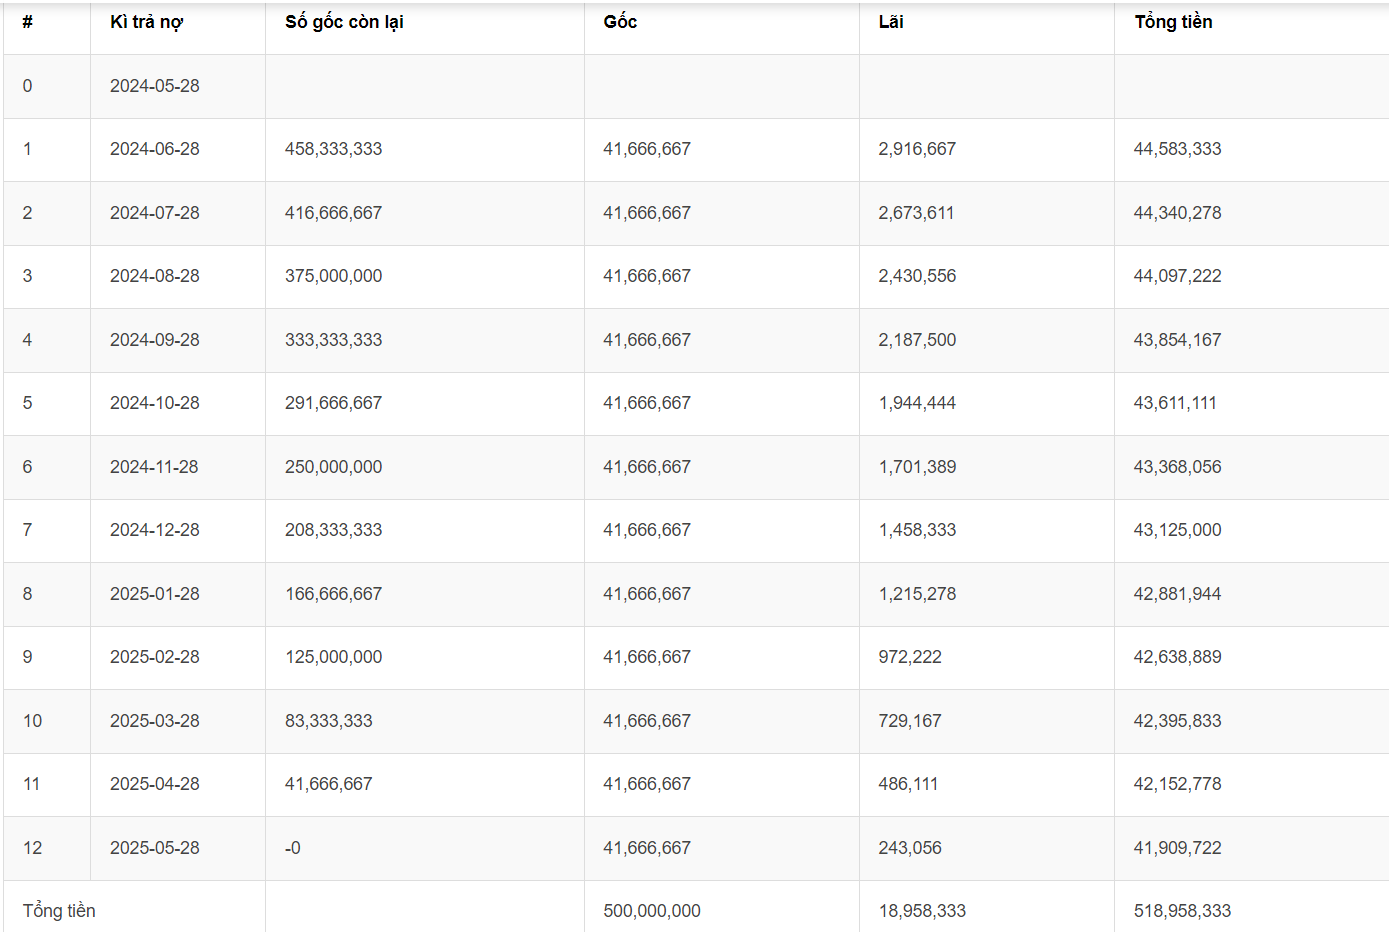
Task: Click the 'Kì trả nợ' column header
Action: tap(147, 22)
